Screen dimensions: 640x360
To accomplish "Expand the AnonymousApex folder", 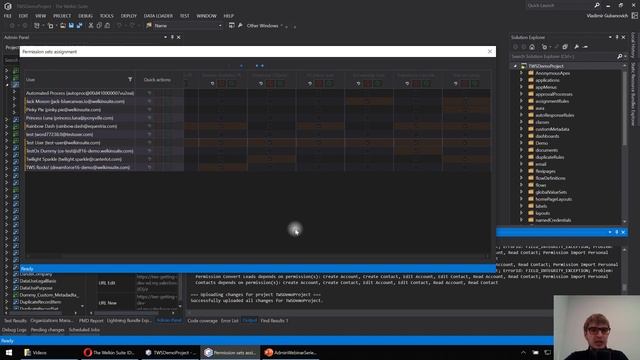I will pyautogui.click(x=521, y=73).
